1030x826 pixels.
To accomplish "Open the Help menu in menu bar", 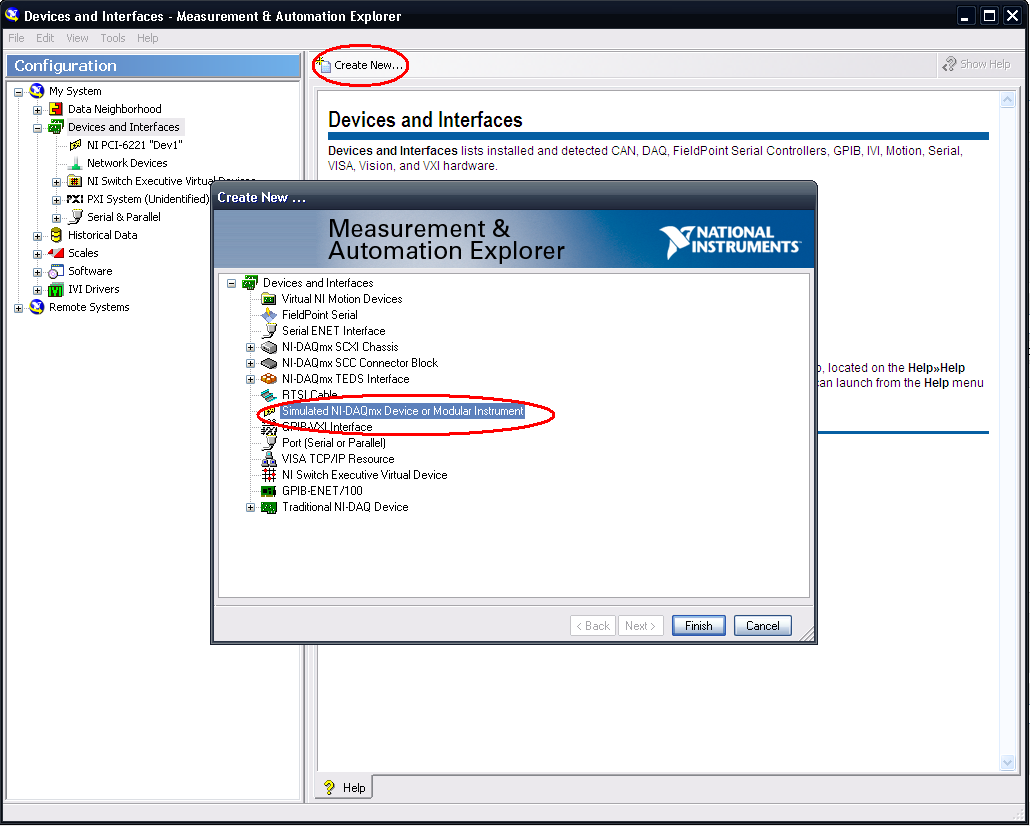I will tap(147, 38).
